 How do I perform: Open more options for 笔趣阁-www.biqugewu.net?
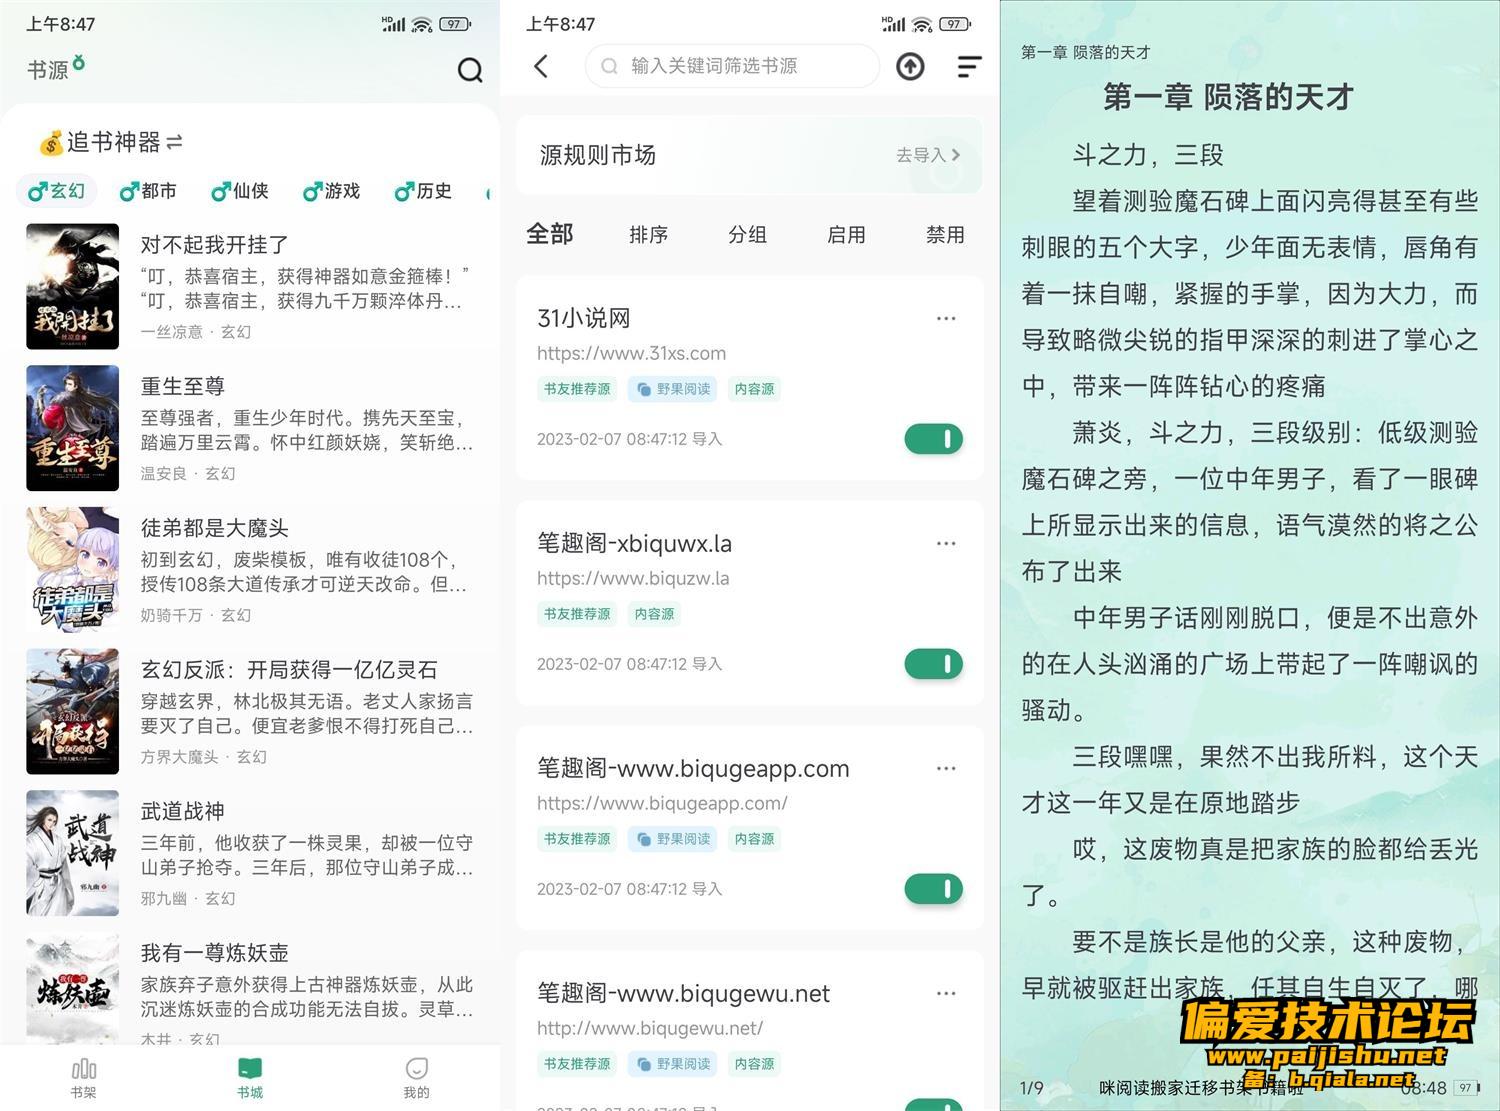coord(946,993)
